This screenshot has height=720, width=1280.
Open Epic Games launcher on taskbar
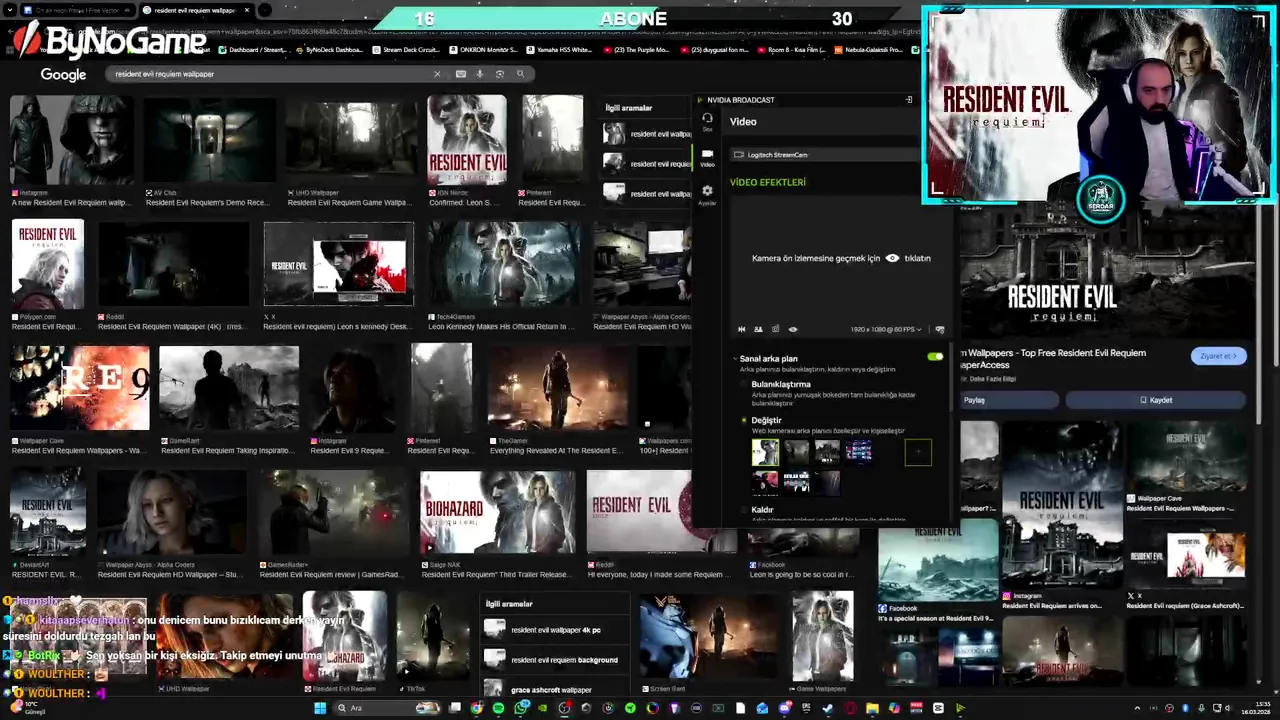click(806, 708)
